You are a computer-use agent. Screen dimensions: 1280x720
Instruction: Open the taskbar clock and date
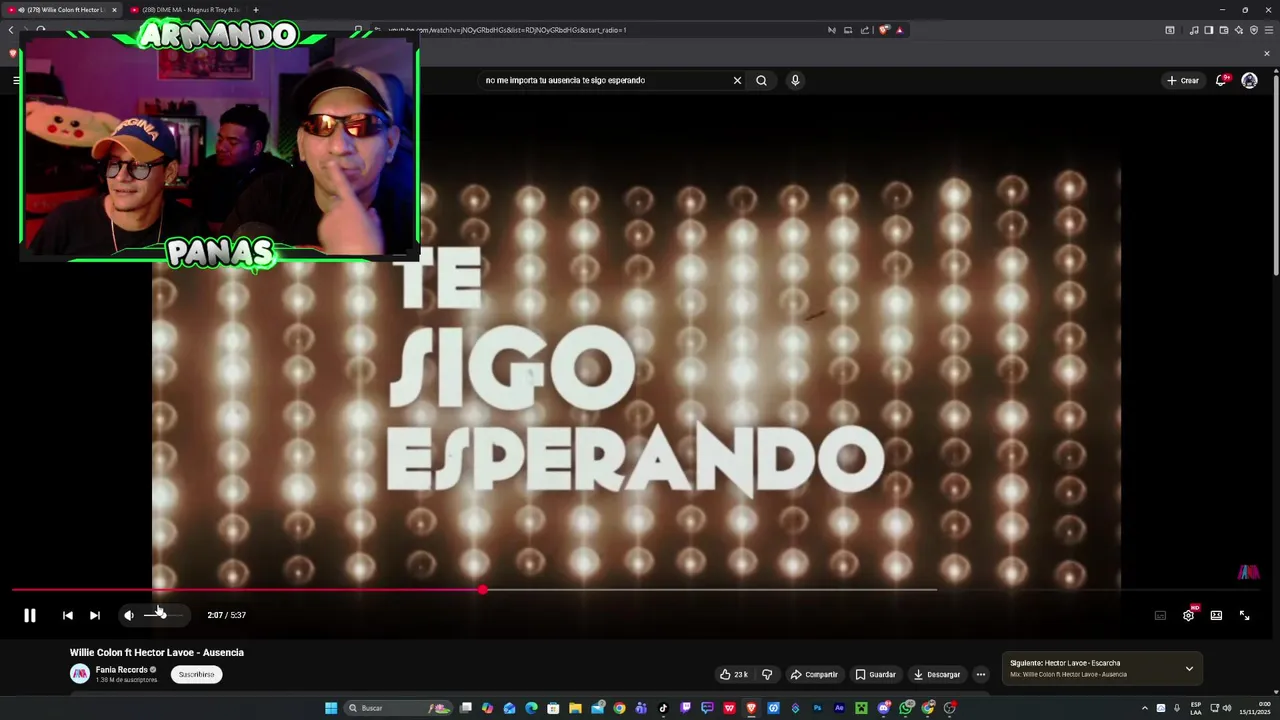coord(1256,708)
